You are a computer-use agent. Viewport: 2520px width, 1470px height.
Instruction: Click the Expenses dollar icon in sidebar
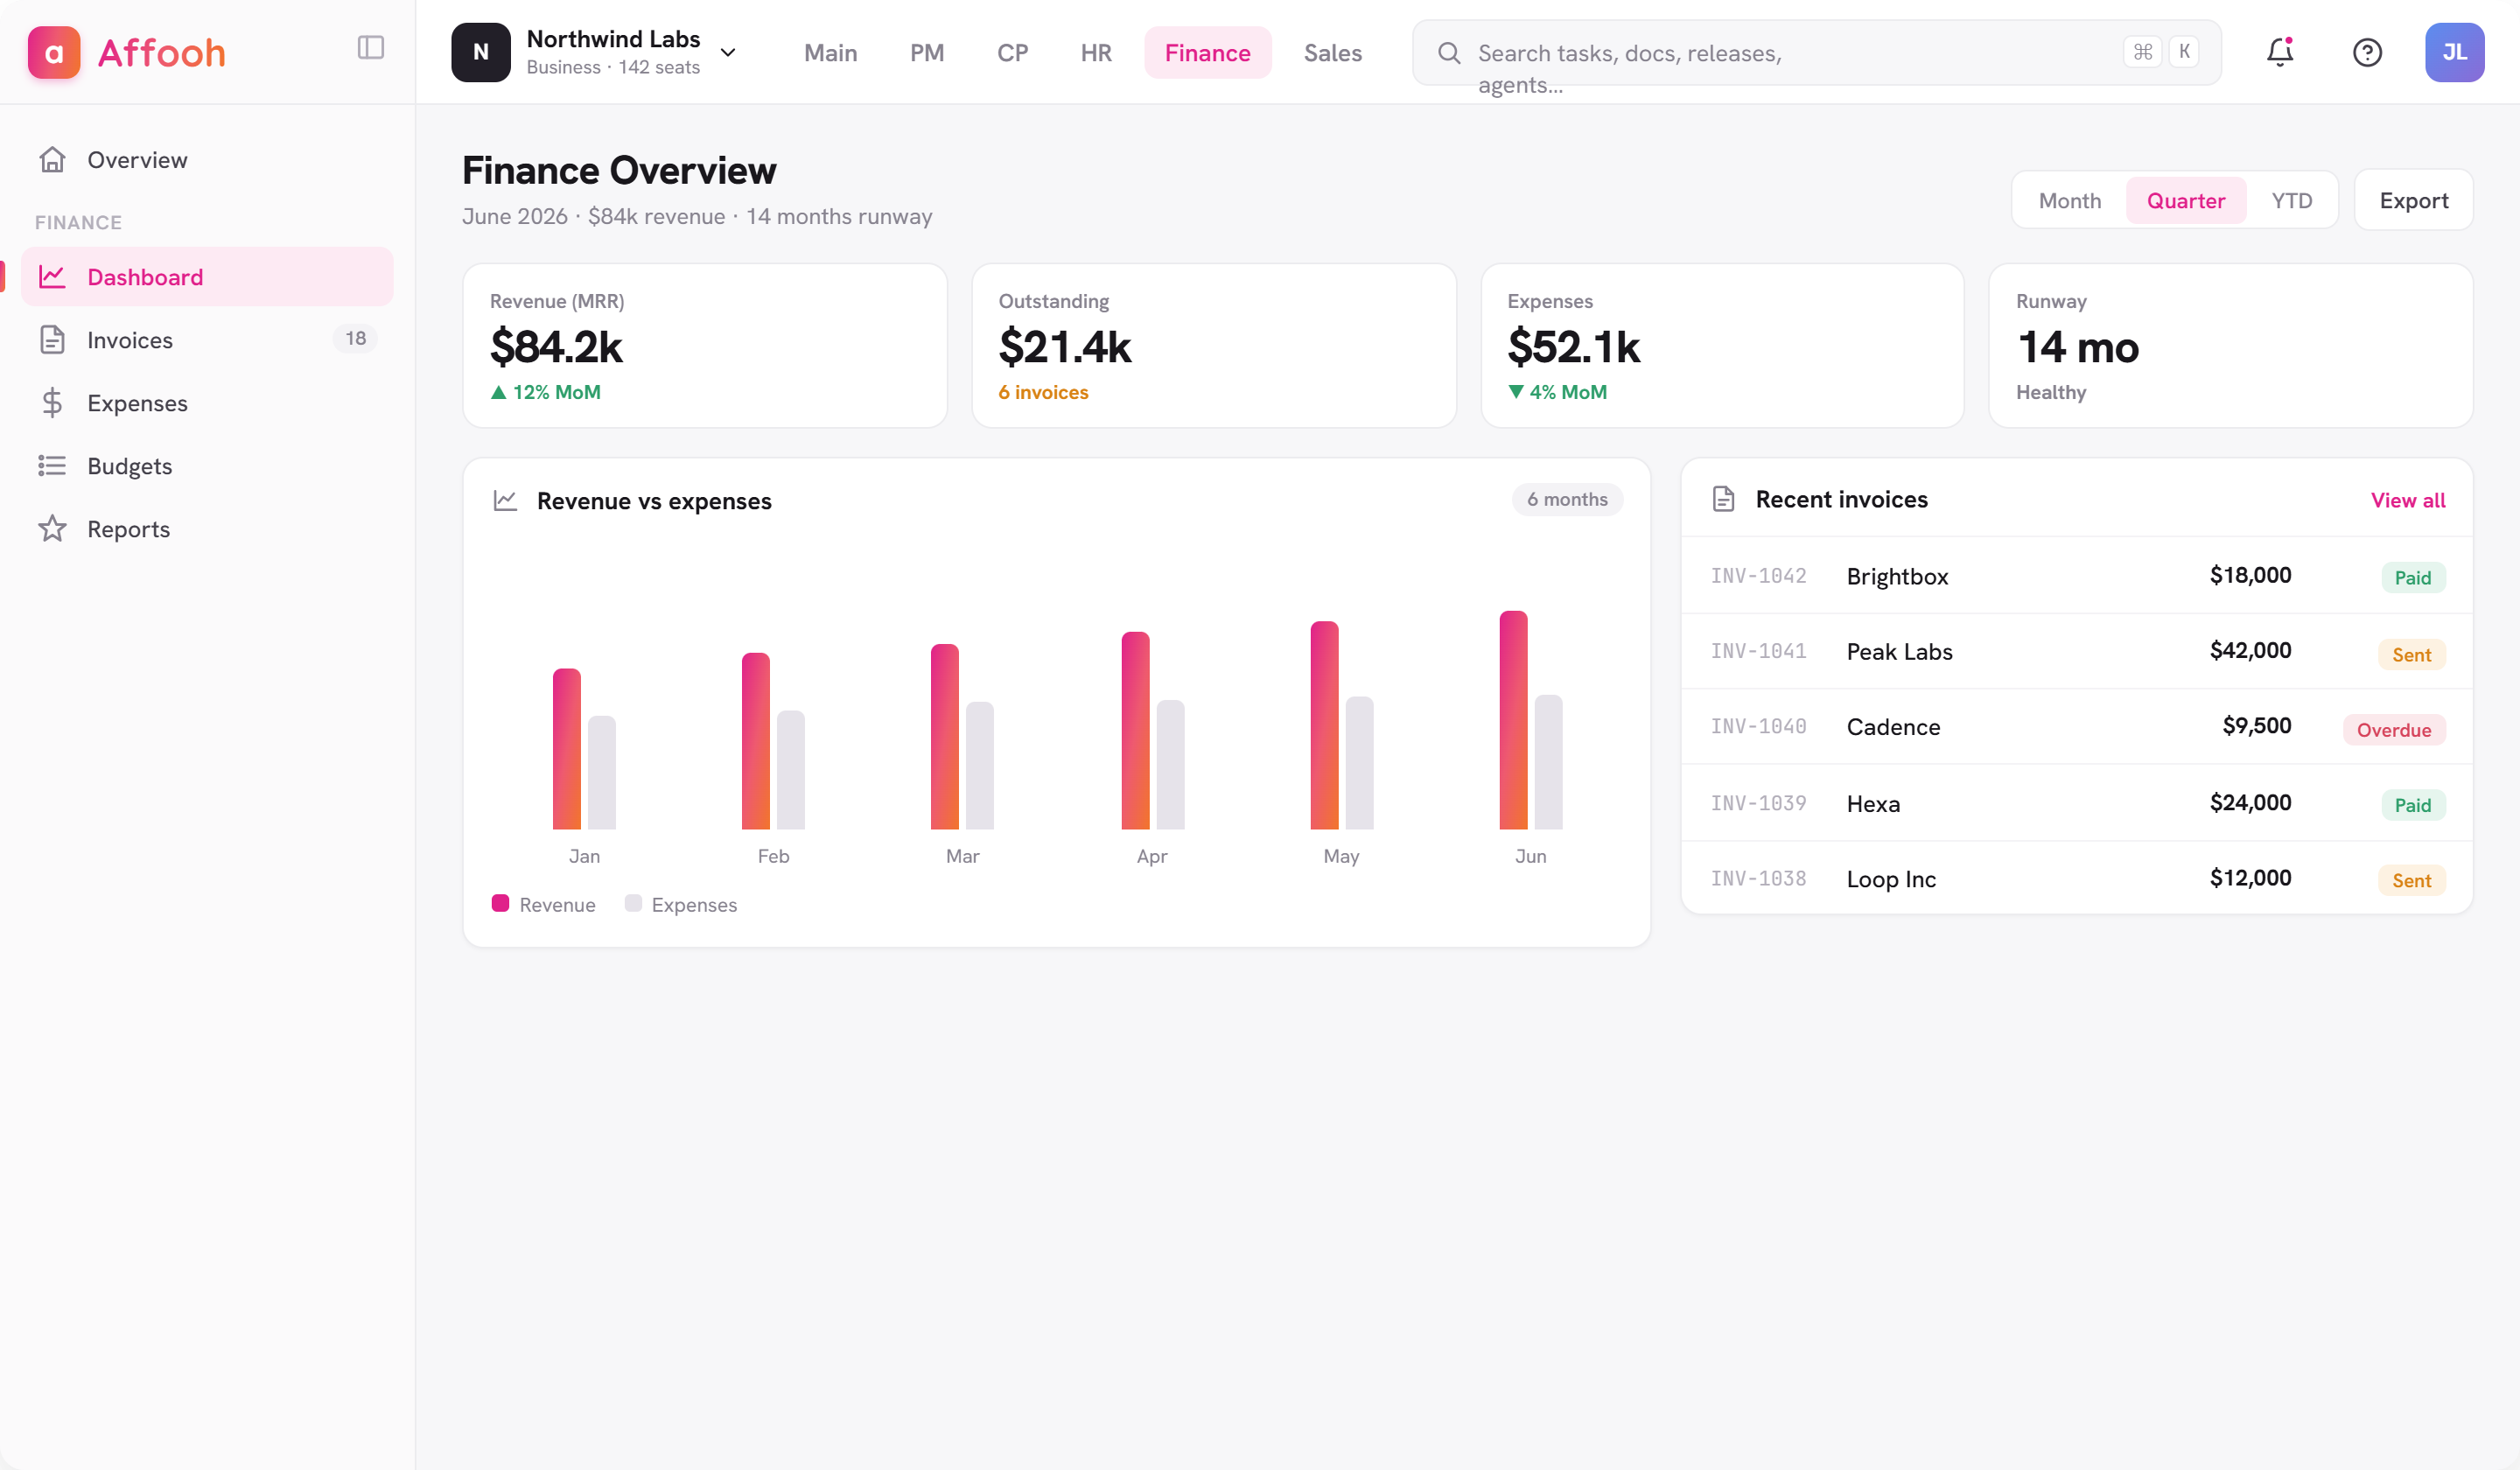point(52,402)
